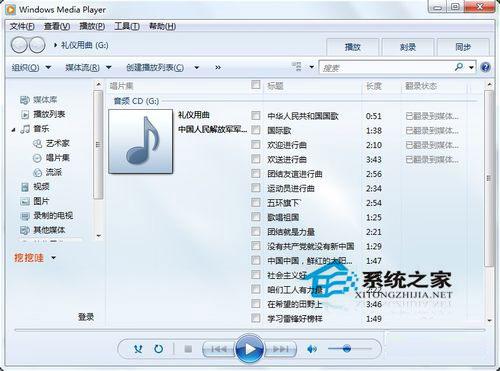
Task: Switch to the 同步 sync tab
Action: (x=463, y=47)
